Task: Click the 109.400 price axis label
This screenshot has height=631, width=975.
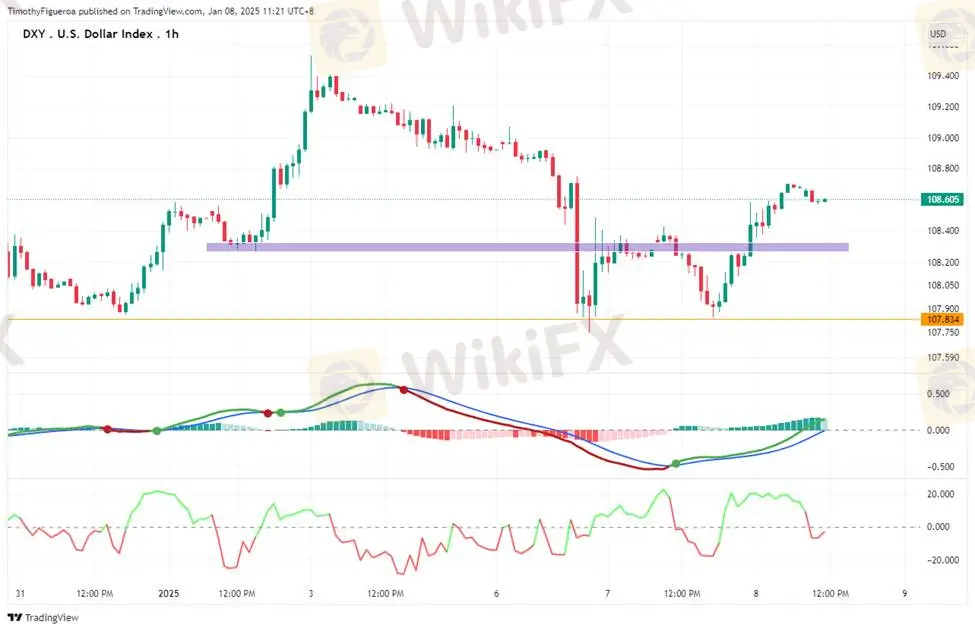Action: (943, 76)
